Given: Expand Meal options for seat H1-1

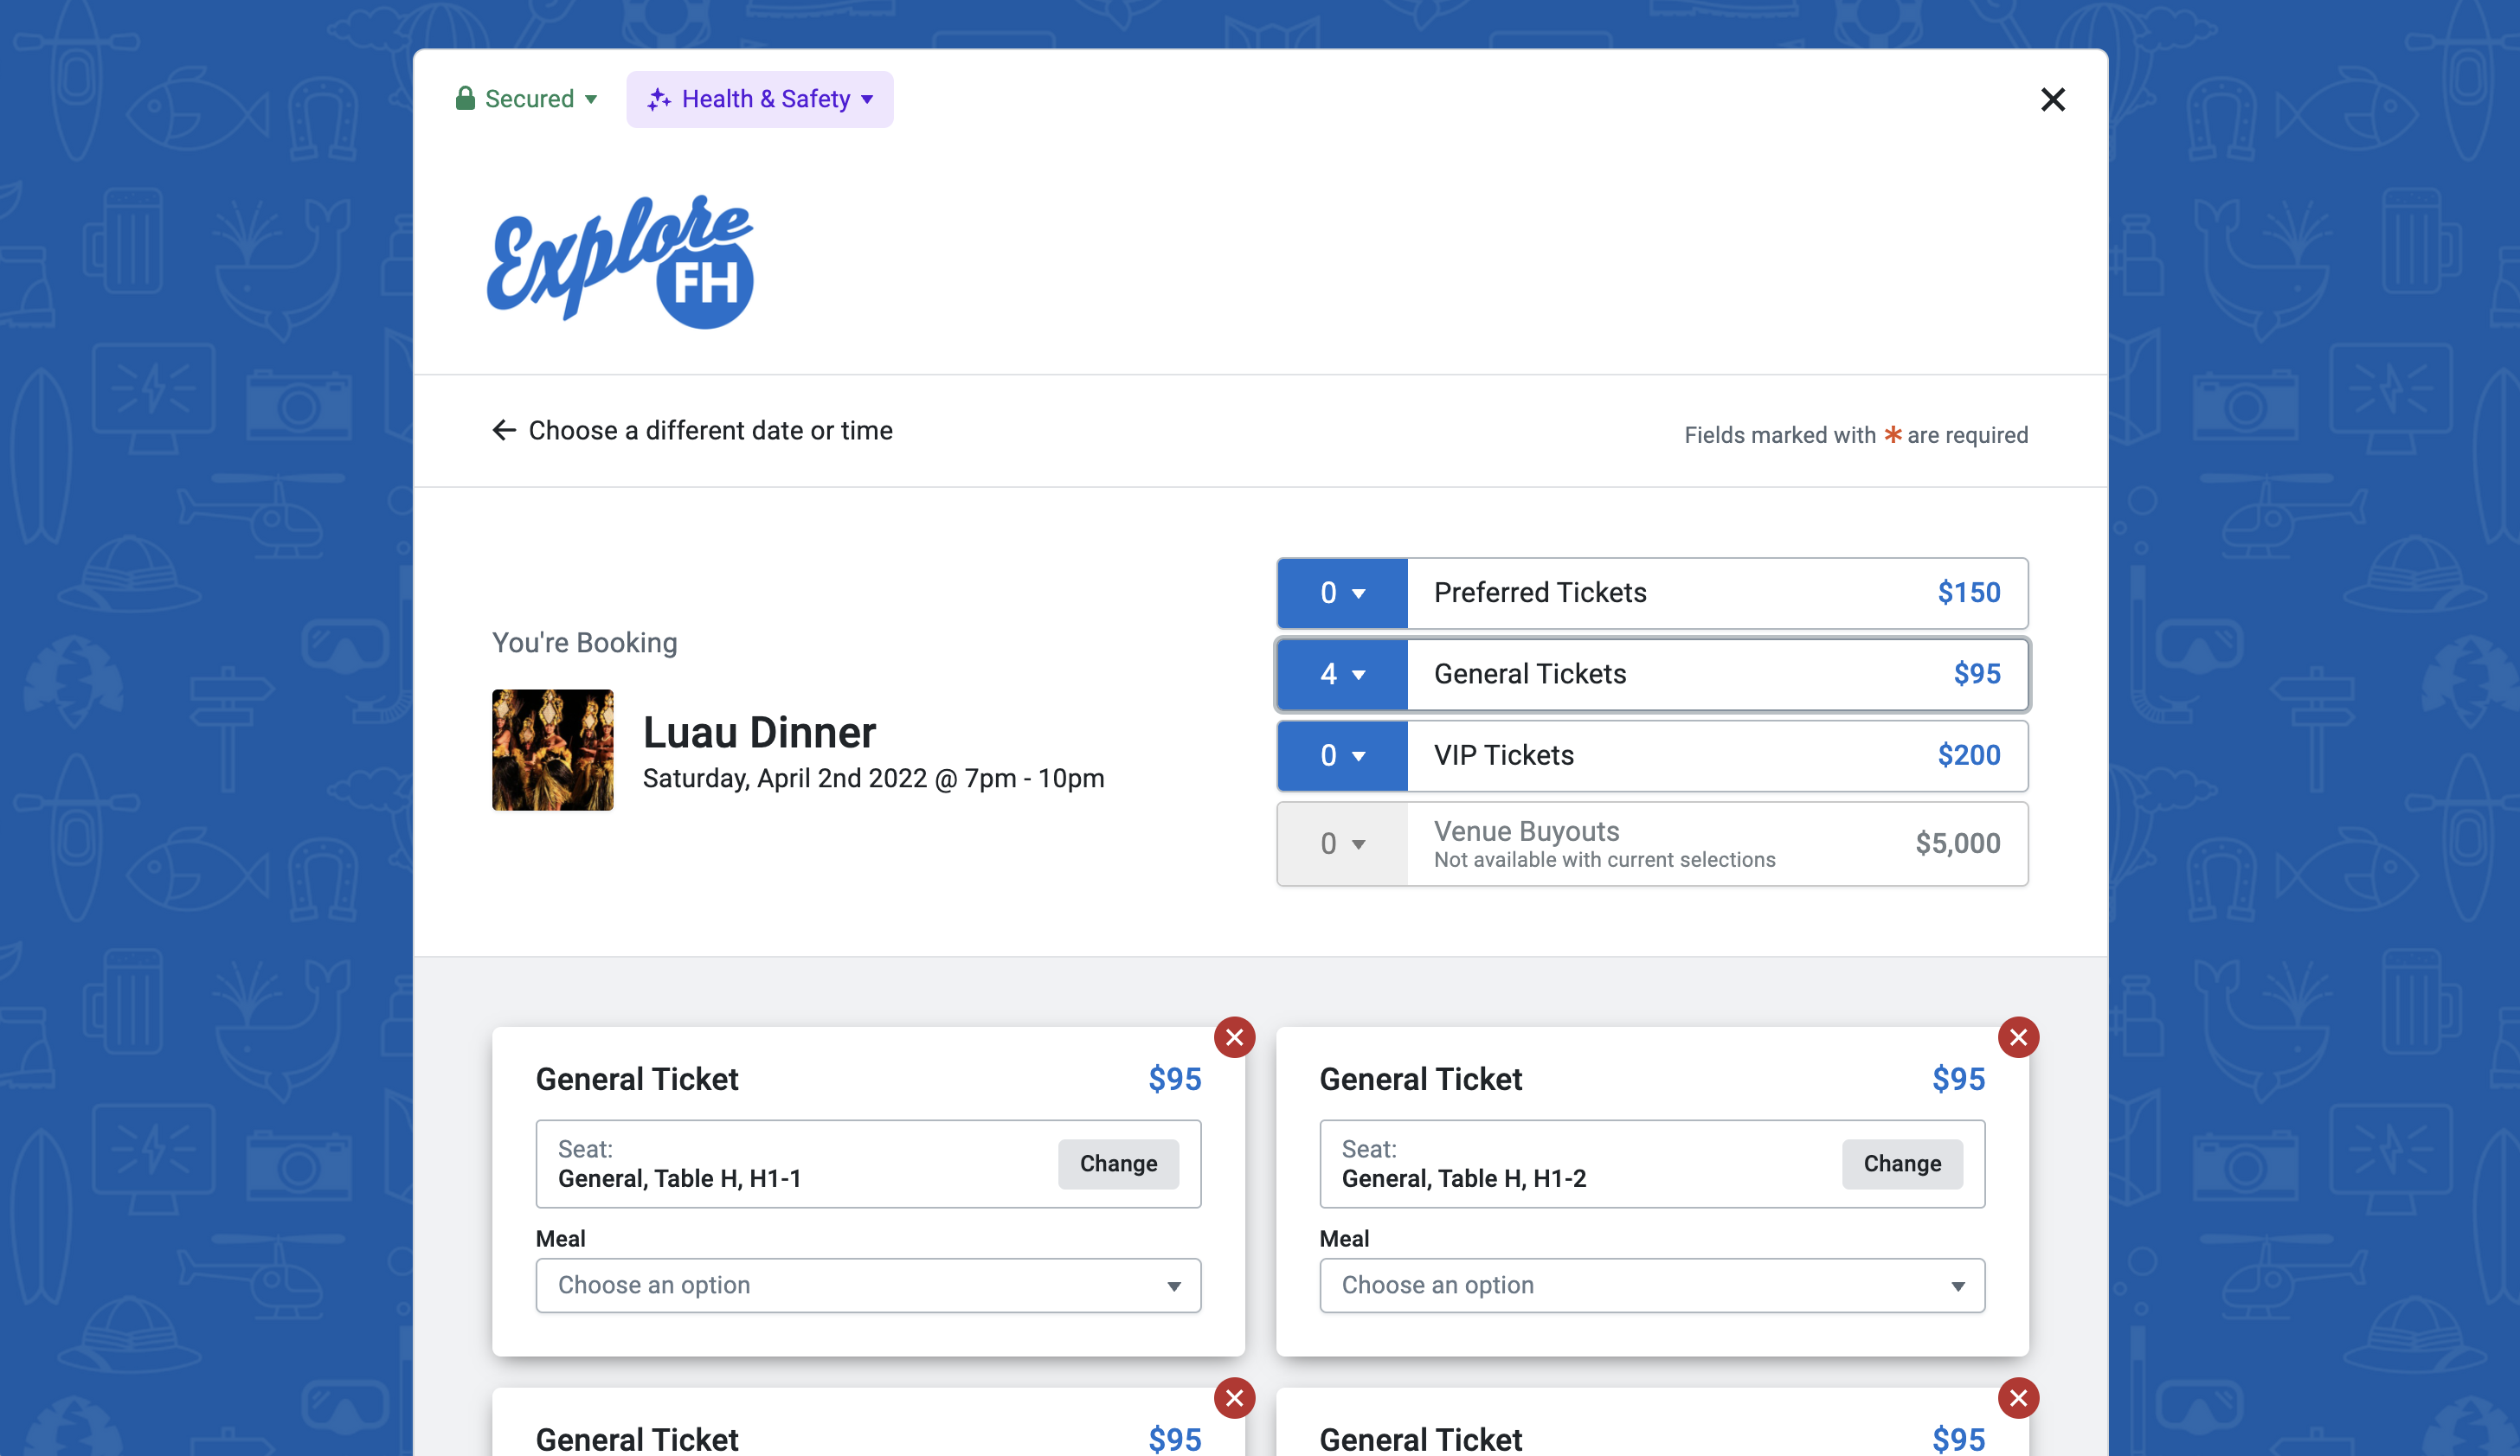Looking at the screenshot, I should tap(867, 1285).
